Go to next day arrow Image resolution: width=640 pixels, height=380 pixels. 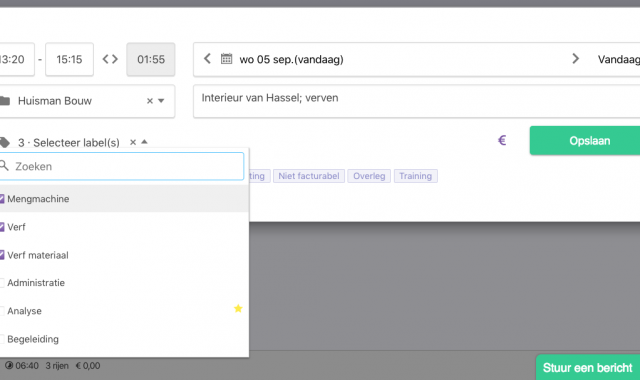pos(576,58)
